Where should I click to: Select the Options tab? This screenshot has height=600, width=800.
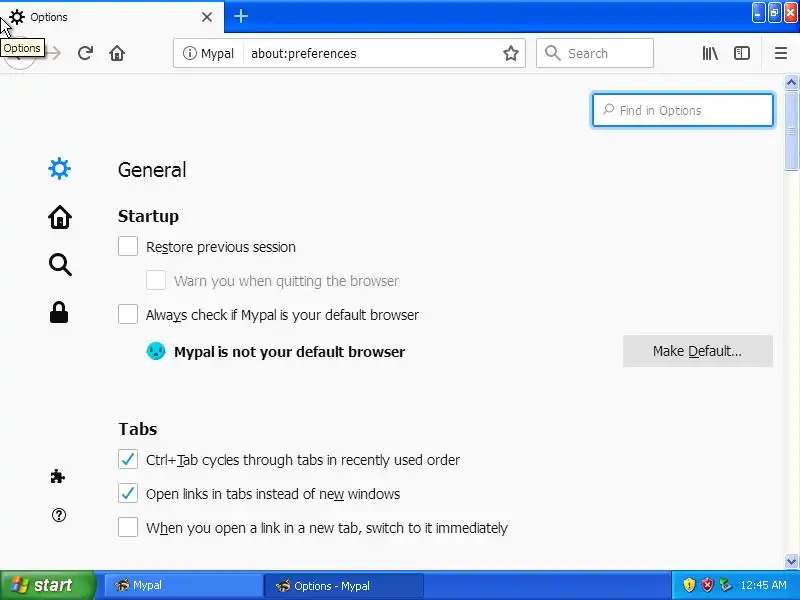[x=112, y=17]
